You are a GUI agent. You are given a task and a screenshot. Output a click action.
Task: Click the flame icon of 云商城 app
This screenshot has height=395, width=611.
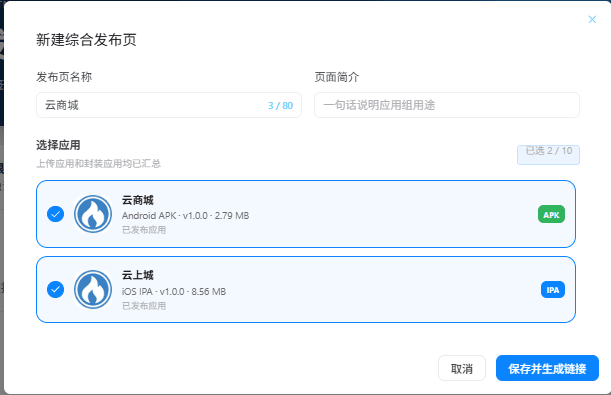93,214
